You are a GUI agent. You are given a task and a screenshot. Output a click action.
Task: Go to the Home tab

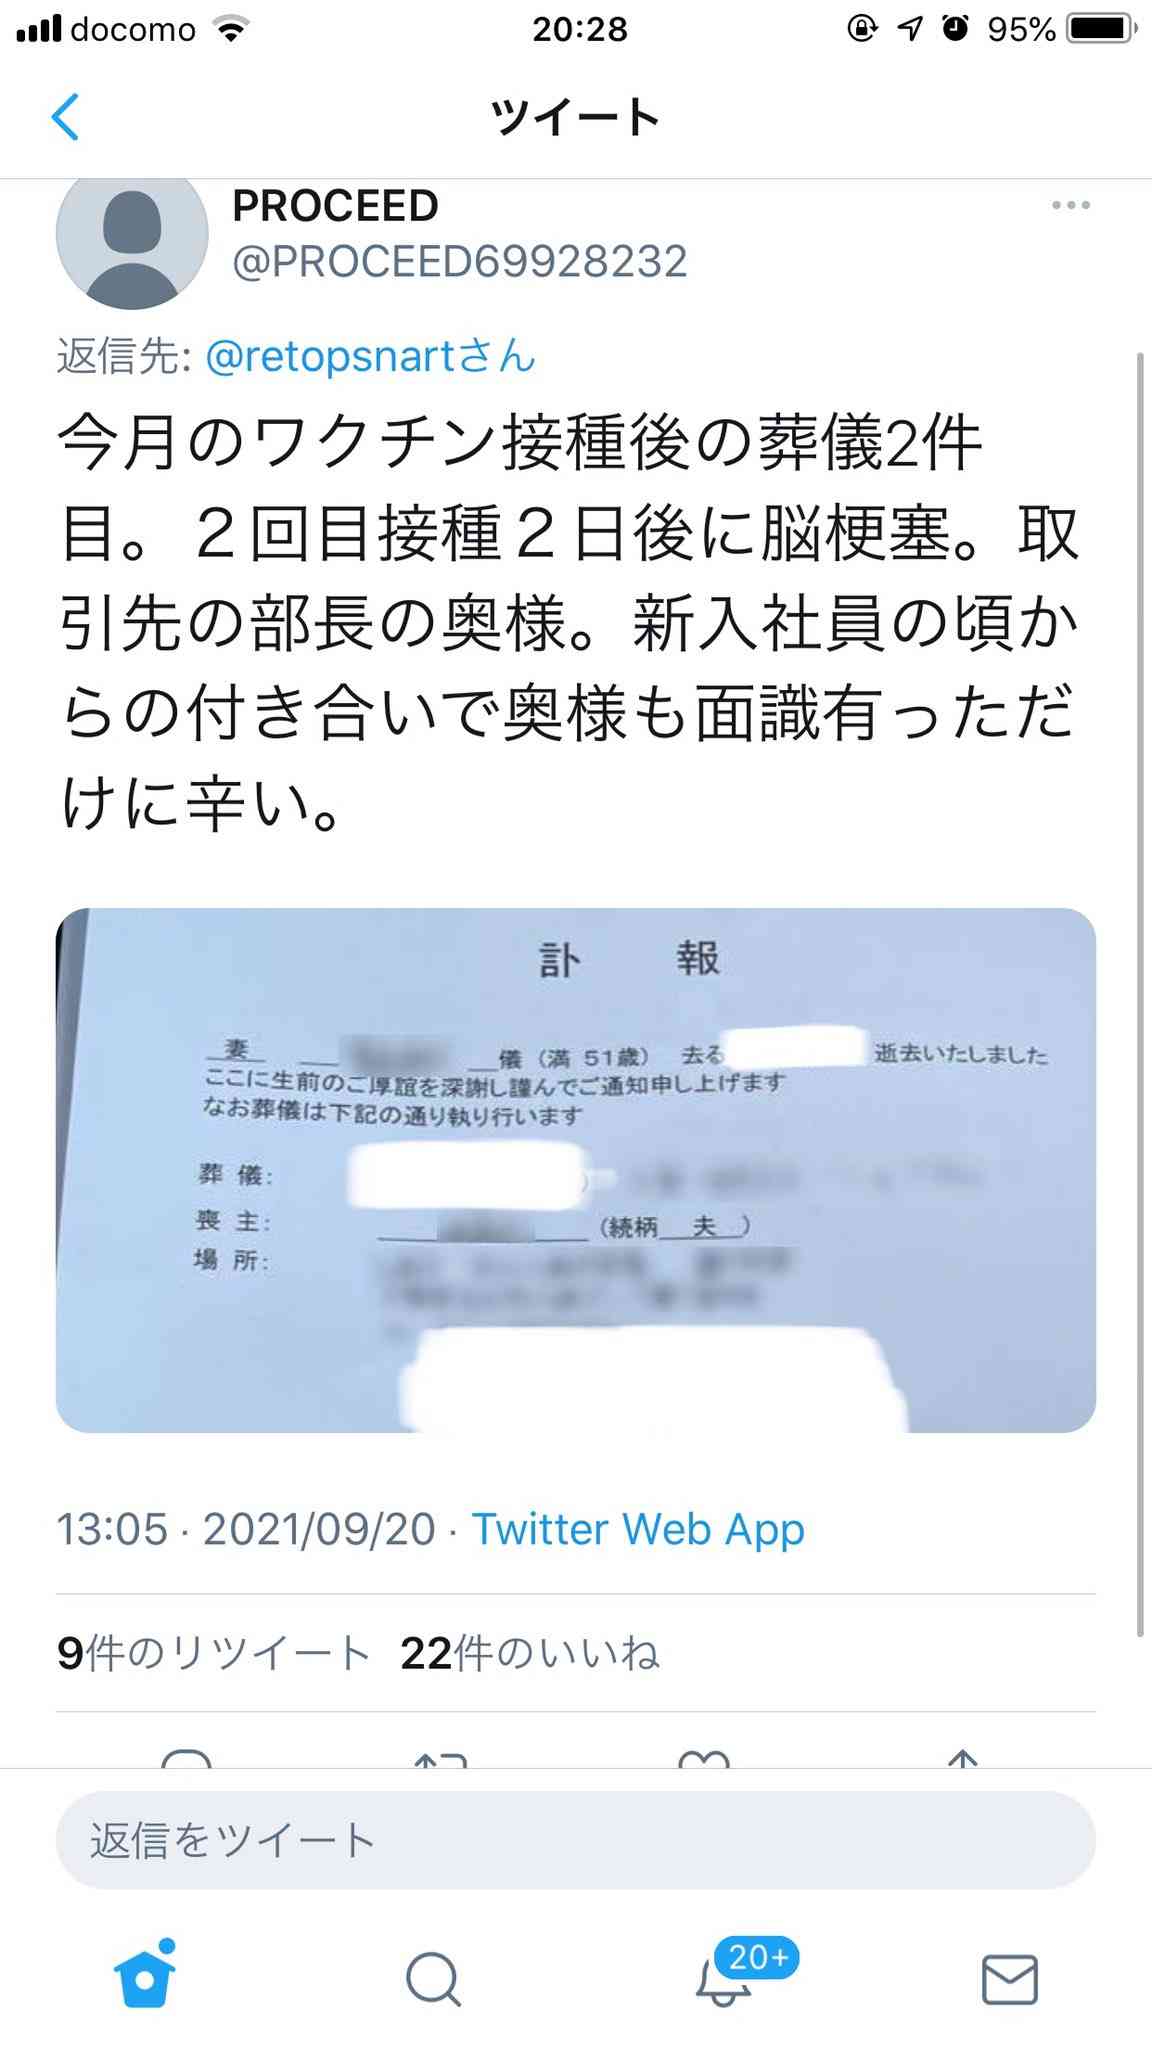[145, 1979]
